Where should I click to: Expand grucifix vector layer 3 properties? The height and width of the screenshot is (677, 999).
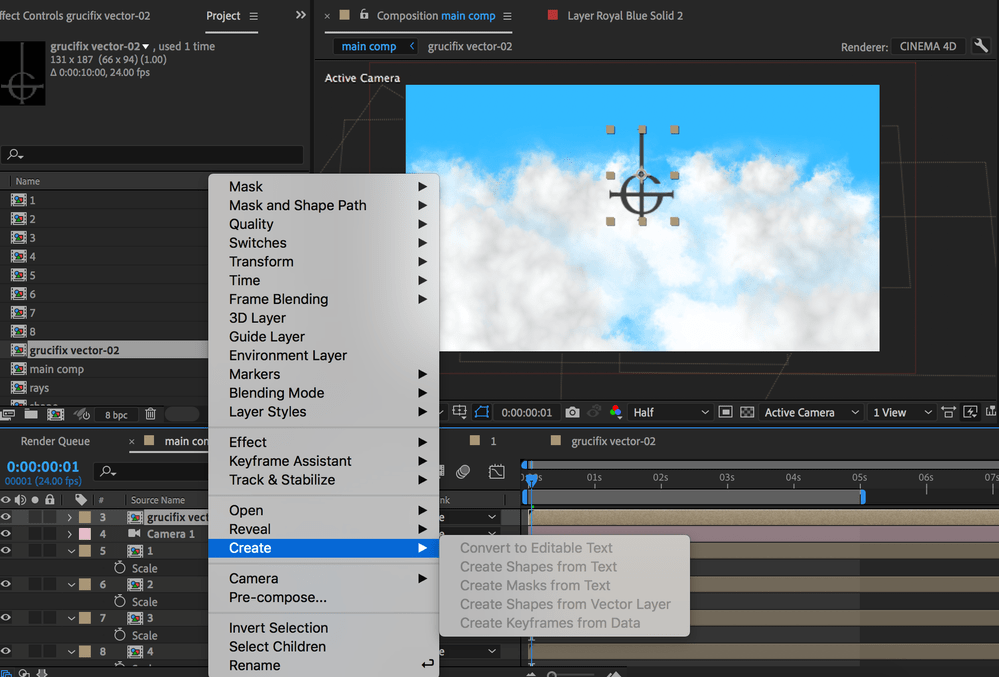coord(70,517)
